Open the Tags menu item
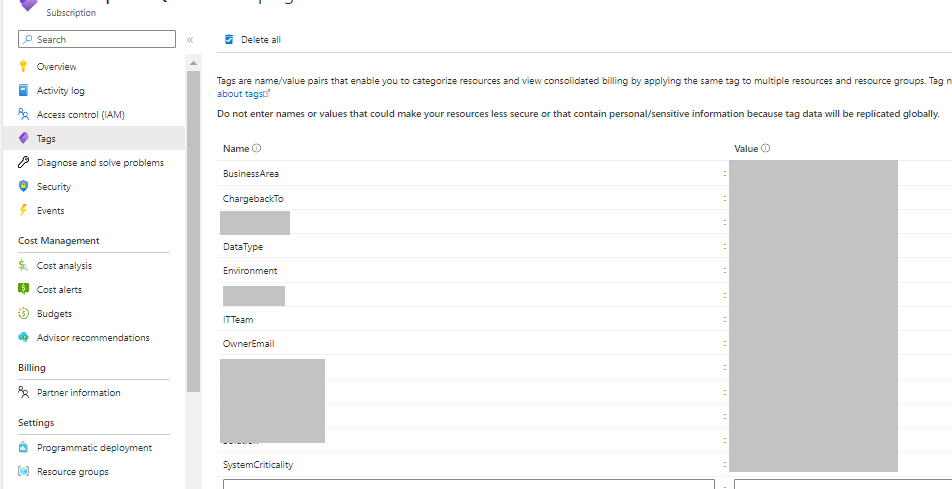The width and height of the screenshot is (952, 489). tap(46, 139)
